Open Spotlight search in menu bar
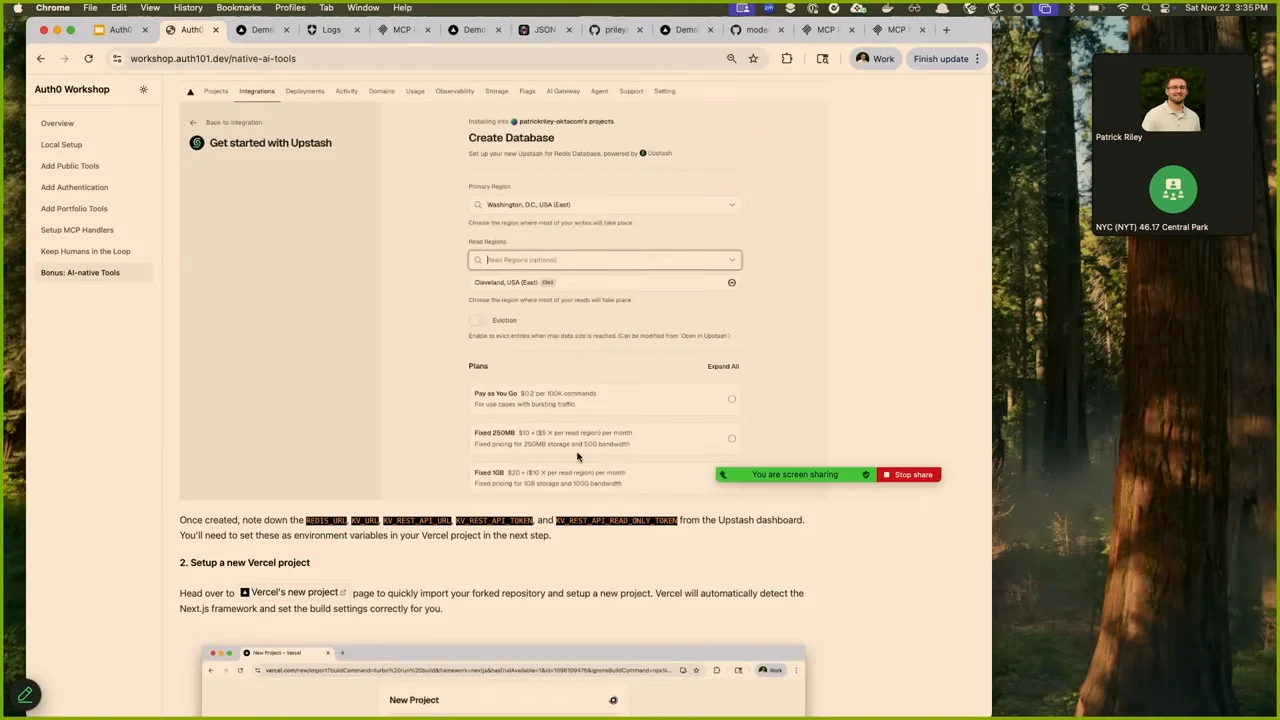Screen dimensions: 1280x720 pos(1146,8)
